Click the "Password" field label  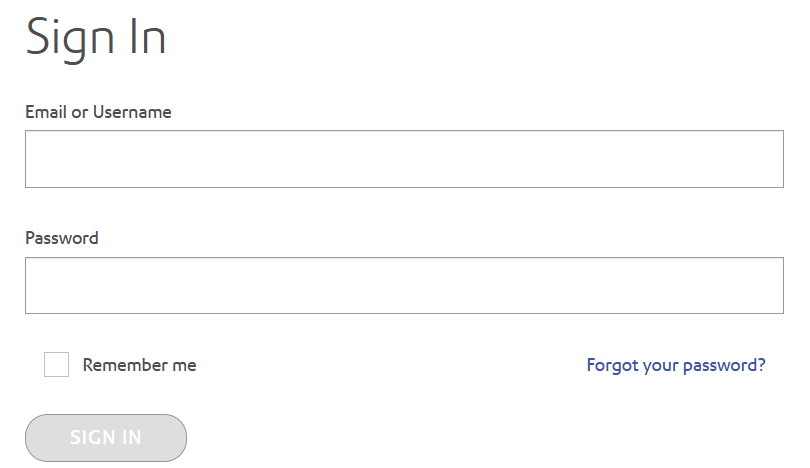coord(62,238)
